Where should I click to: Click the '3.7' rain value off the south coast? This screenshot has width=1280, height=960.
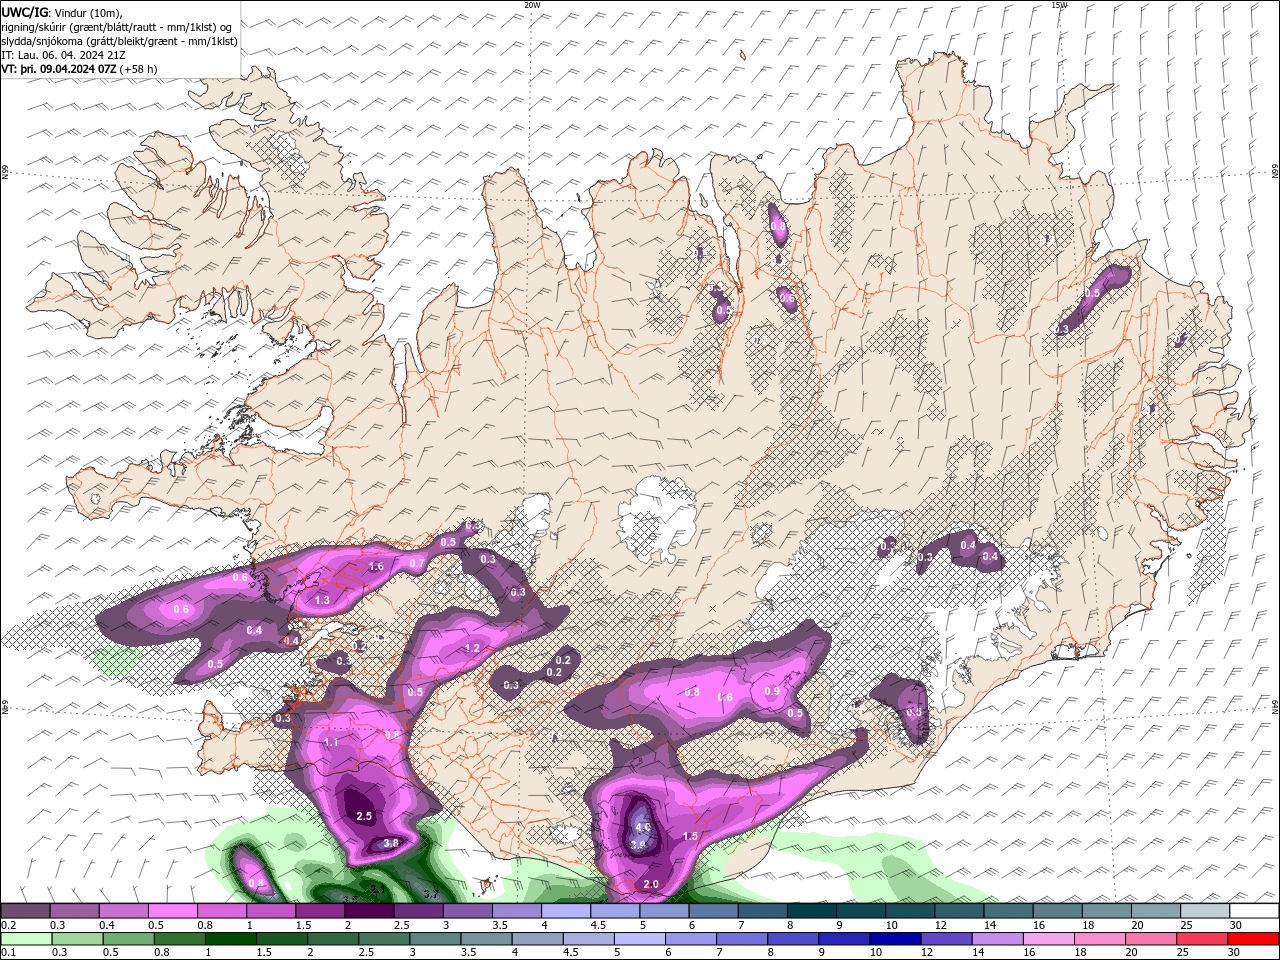[431, 894]
